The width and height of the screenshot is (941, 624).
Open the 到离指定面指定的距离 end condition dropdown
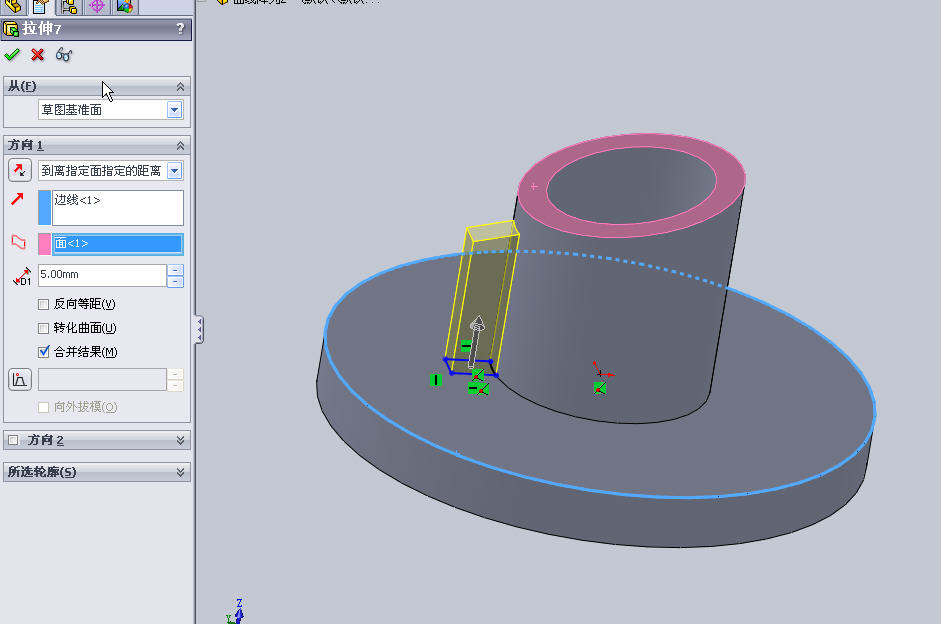pyautogui.click(x=174, y=171)
